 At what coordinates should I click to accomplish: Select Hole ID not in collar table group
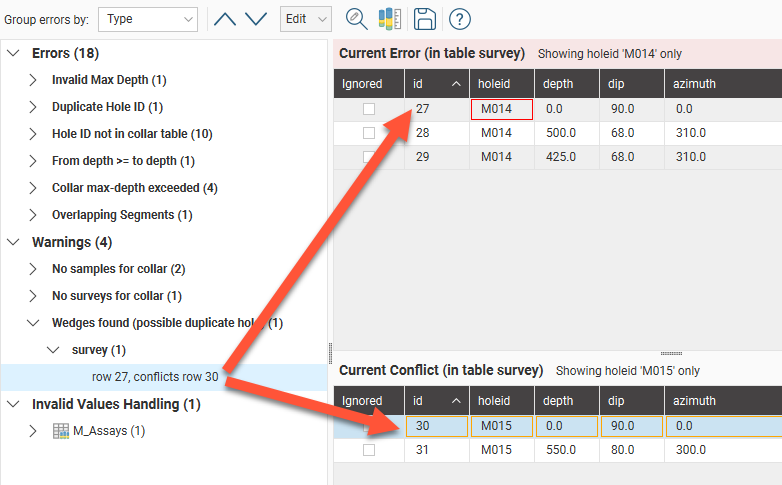tap(132, 133)
